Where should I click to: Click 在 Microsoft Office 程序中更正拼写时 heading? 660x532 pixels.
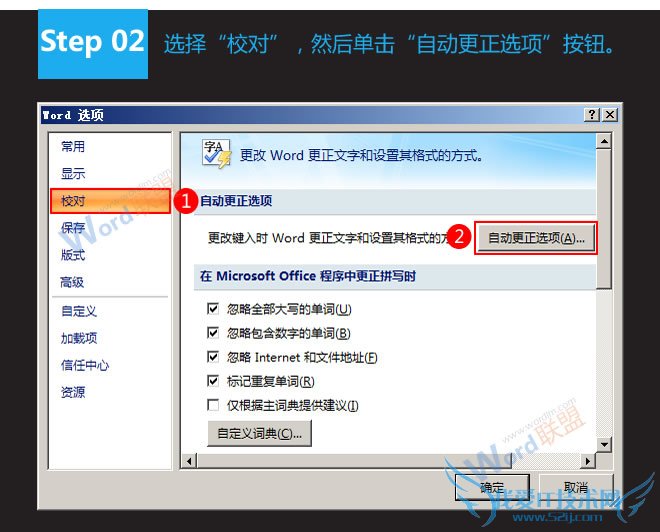pyautogui.click(x=308, y=276)
